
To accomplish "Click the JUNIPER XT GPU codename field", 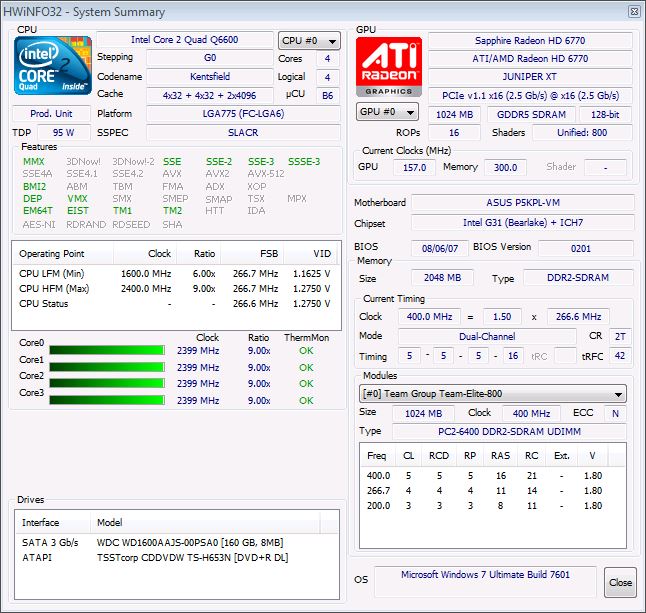I will (x=530, y=77).
